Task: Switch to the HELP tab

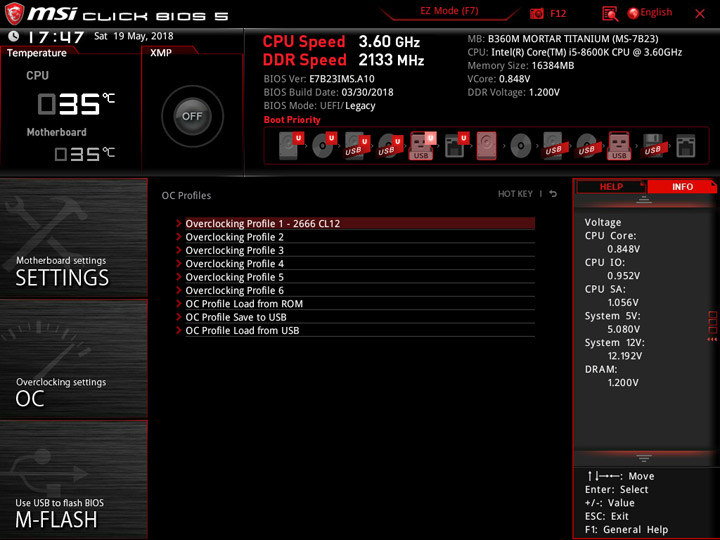Action: 611,187
